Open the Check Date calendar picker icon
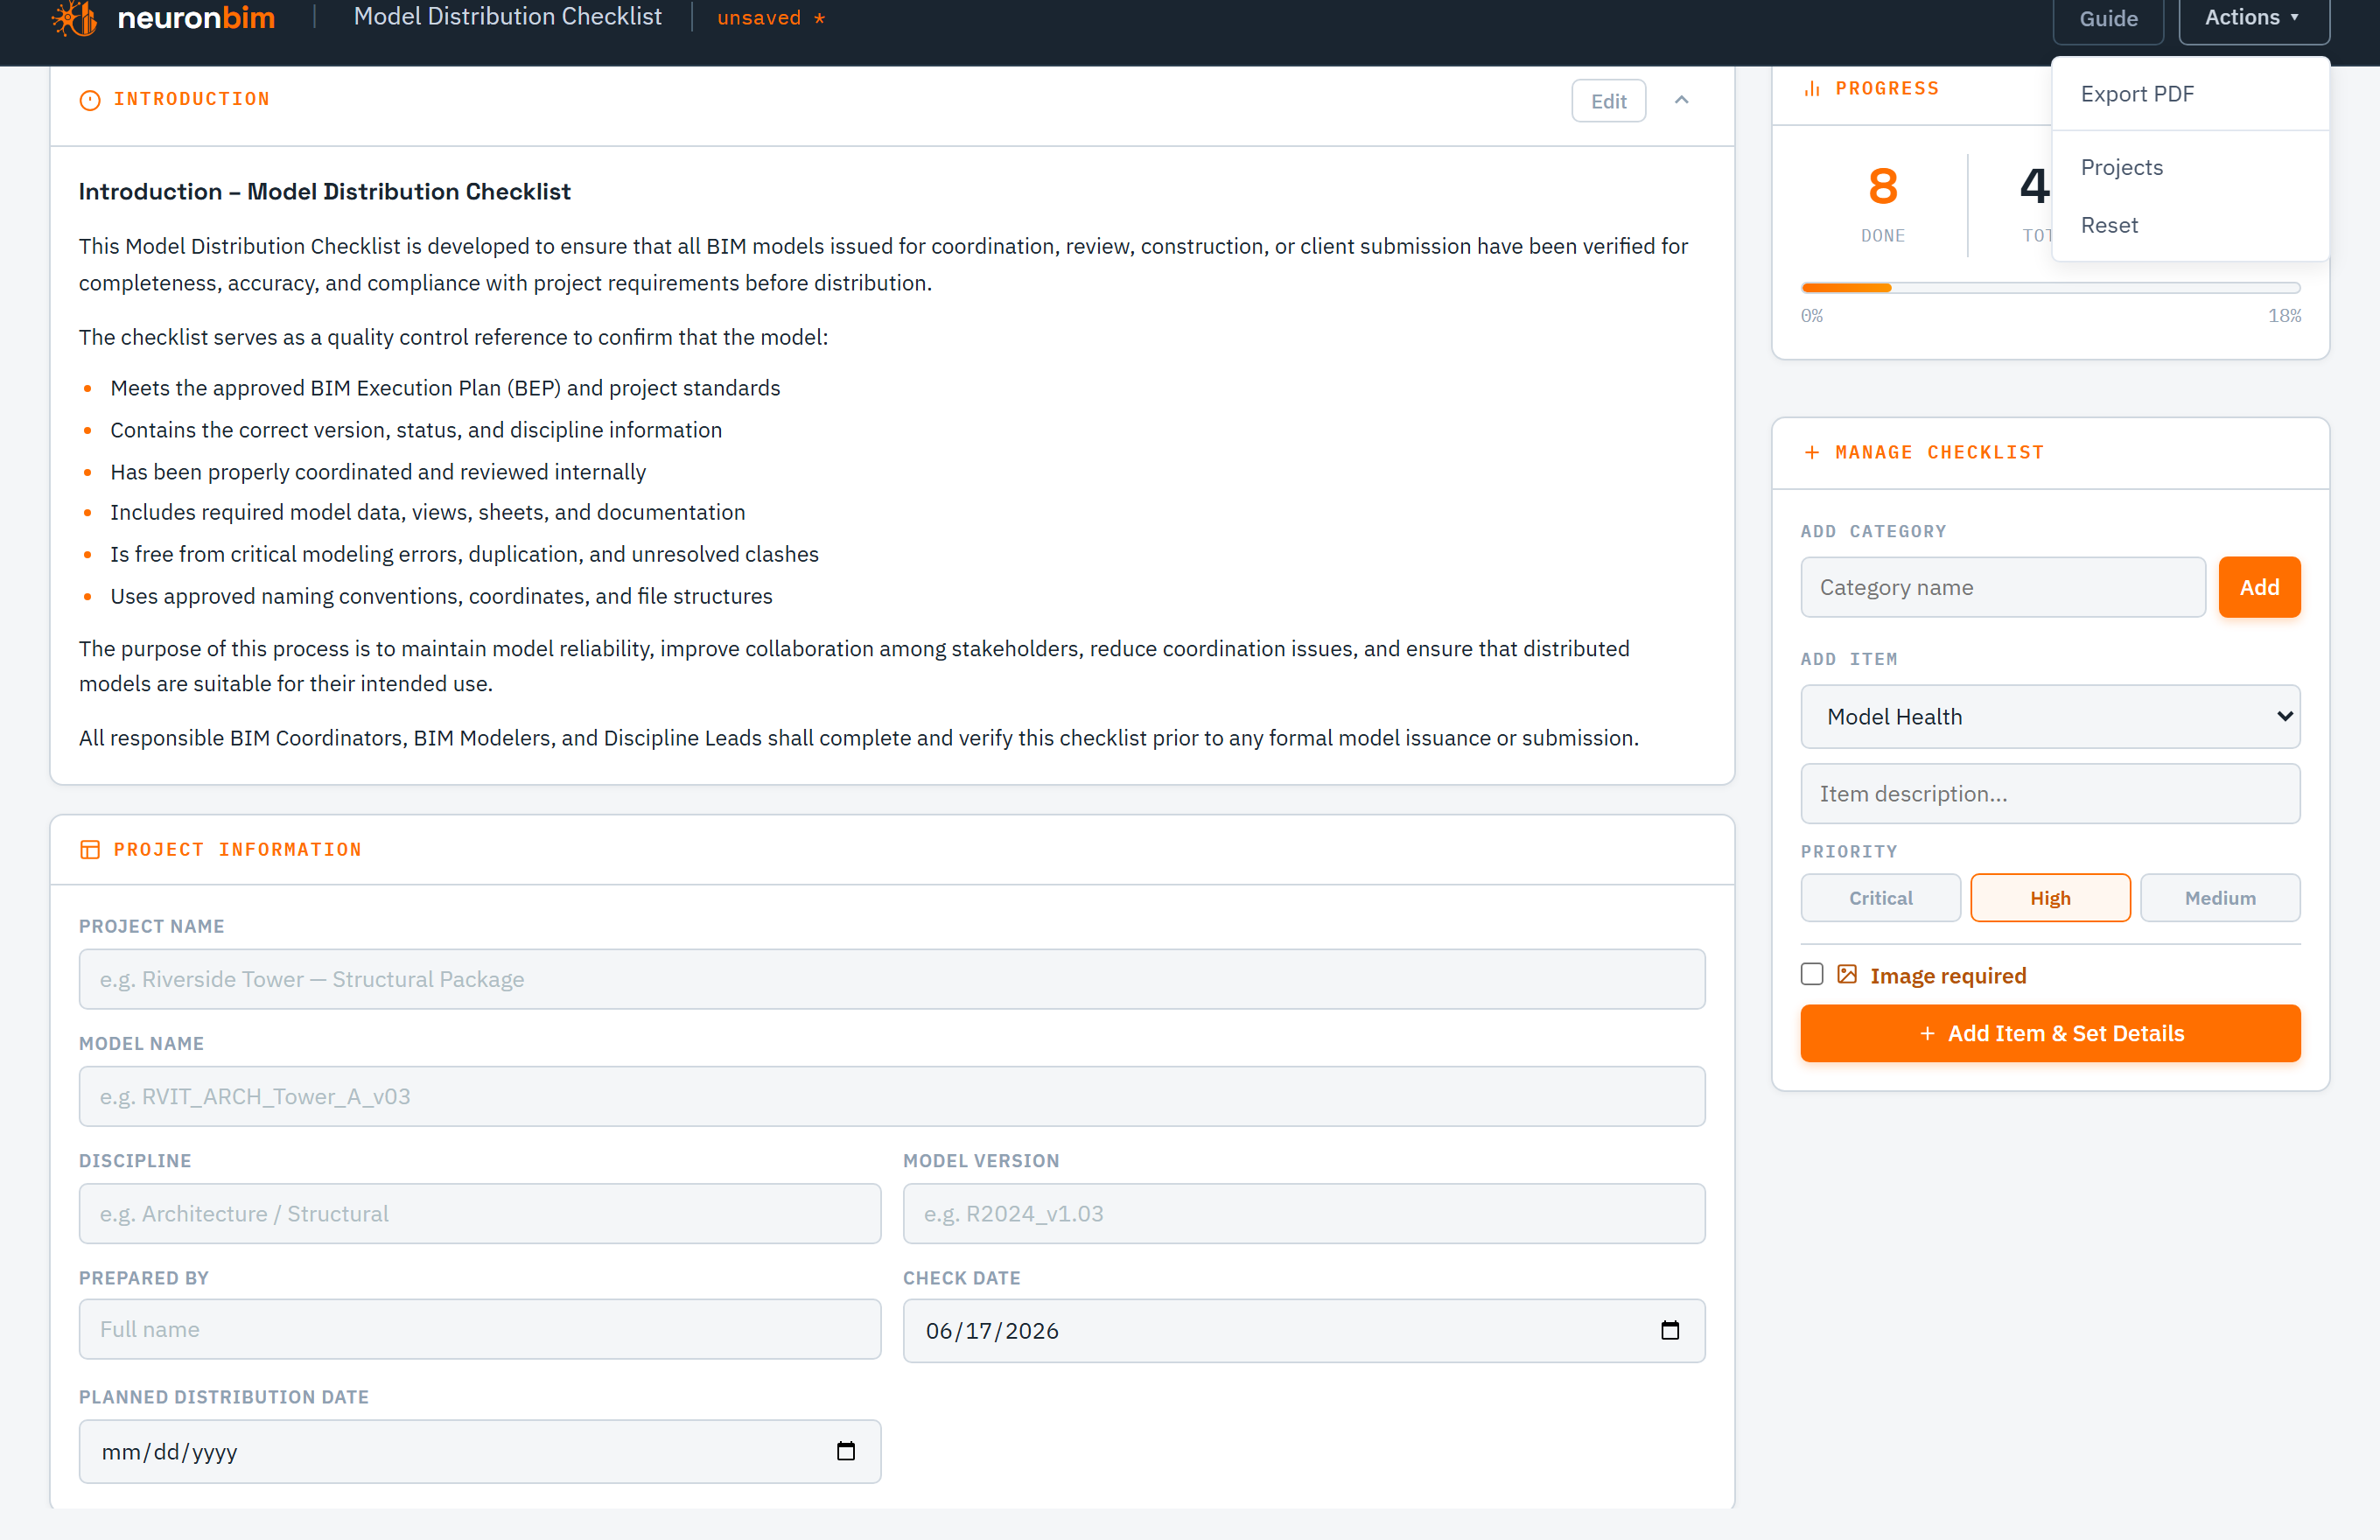The height and width of the screenshot is (1540, 2380). click(x=1670, y=1330)
